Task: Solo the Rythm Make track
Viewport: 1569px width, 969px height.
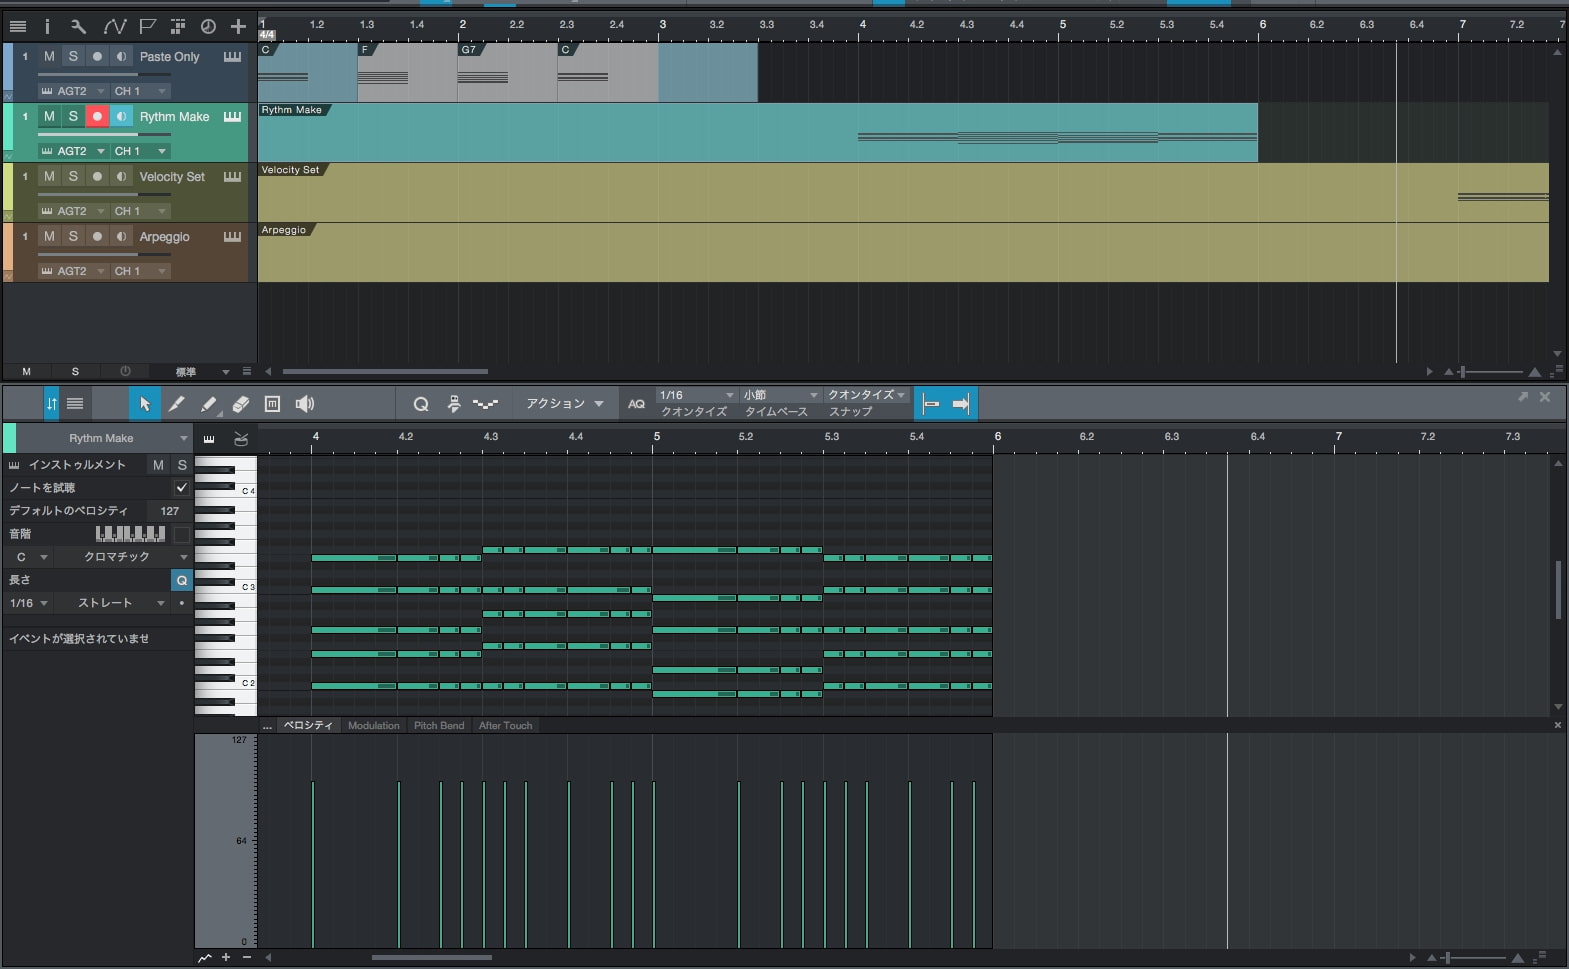Action: (x=73, y=117)
